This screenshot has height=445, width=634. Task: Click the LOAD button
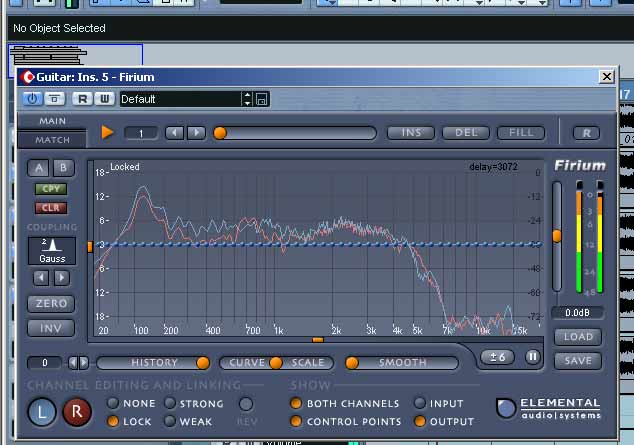click(x=578, y=337)
